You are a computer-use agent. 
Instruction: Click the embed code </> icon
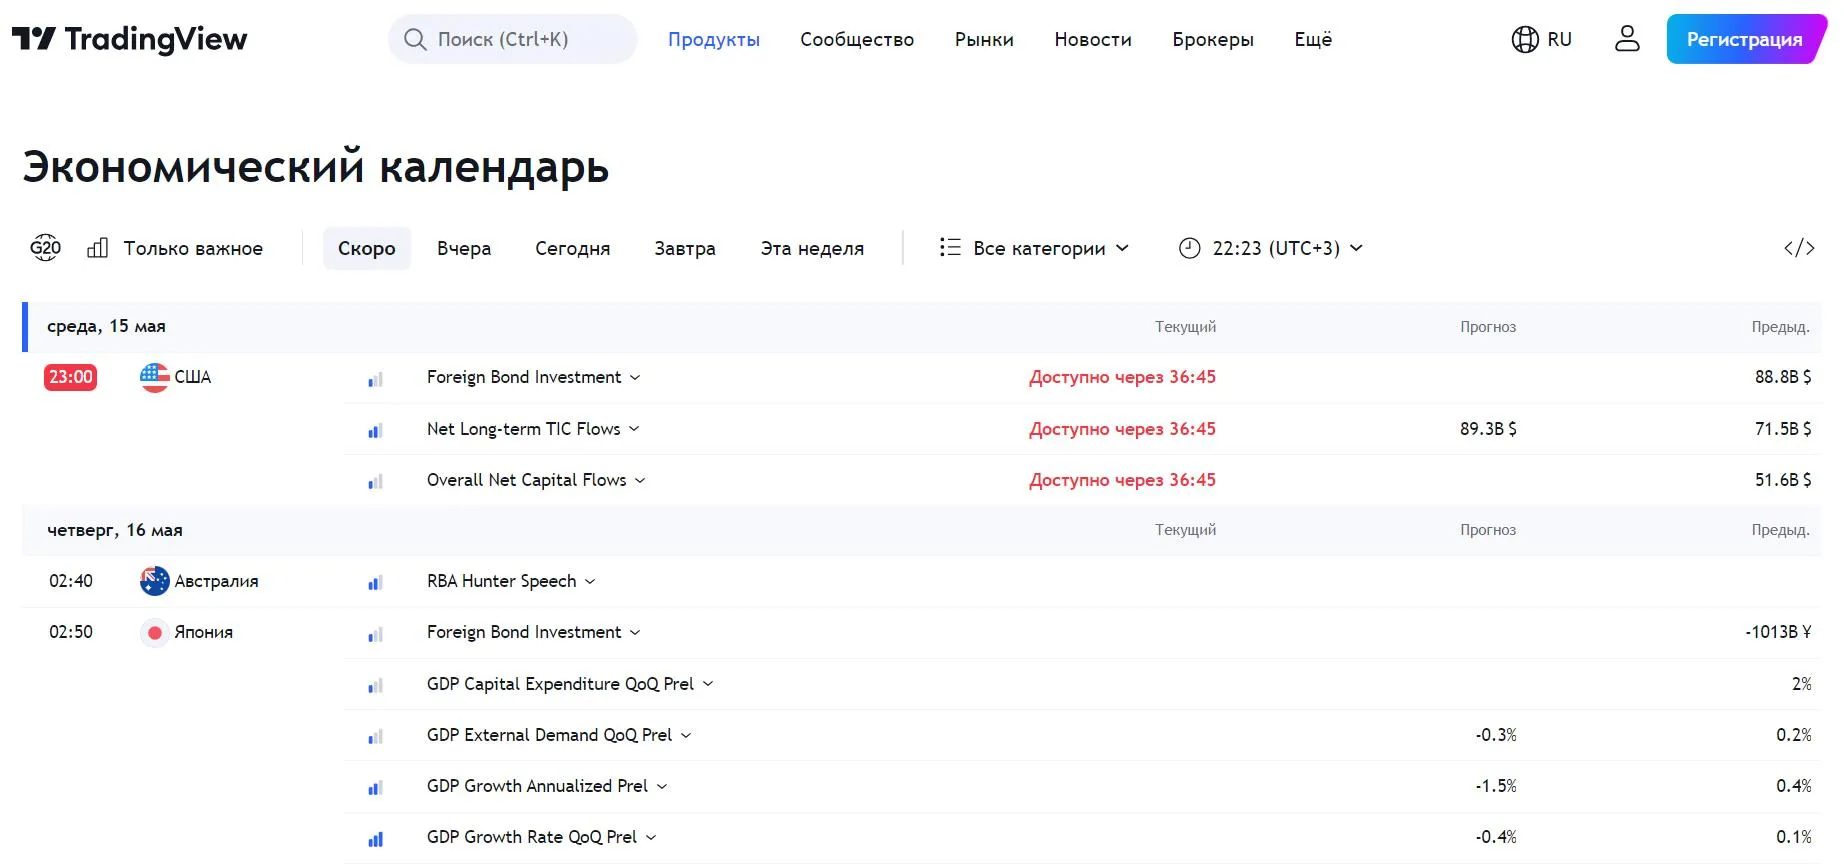pos(1799,248)
